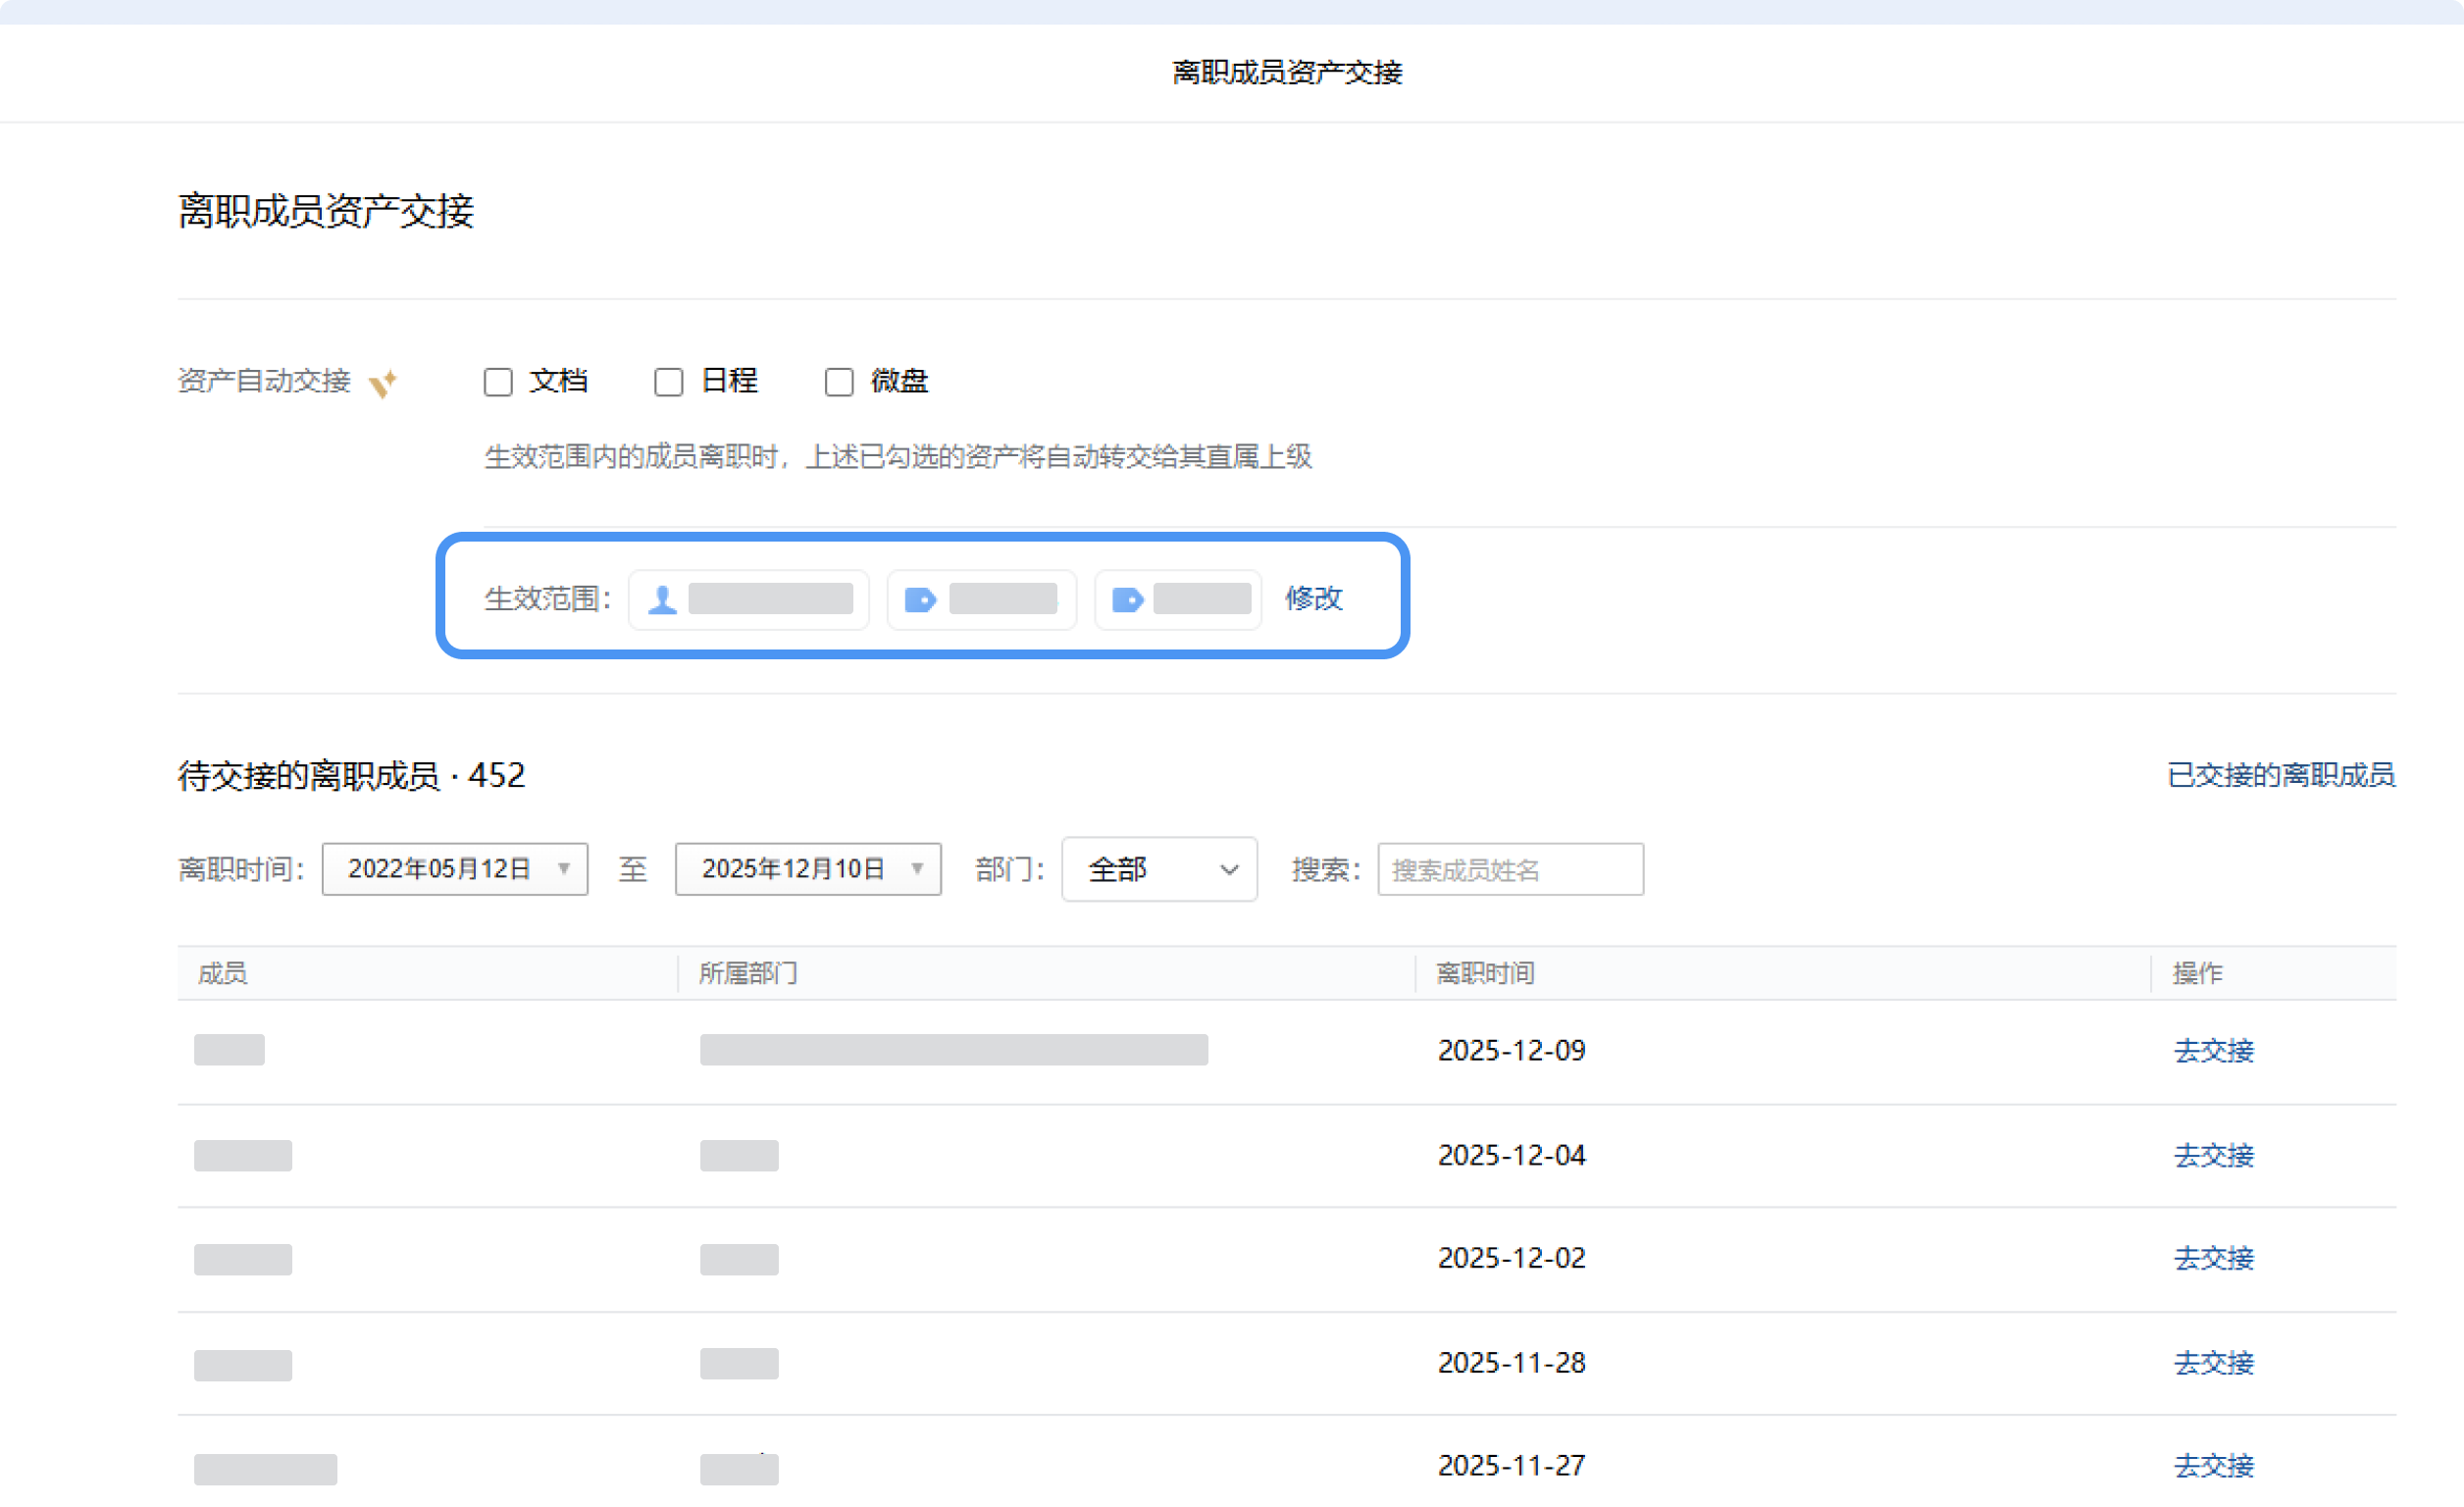This screenshot has width=2464, height=1507.
Task: Click 修改 to edit the effective scope
Action: click(1313, 598)
